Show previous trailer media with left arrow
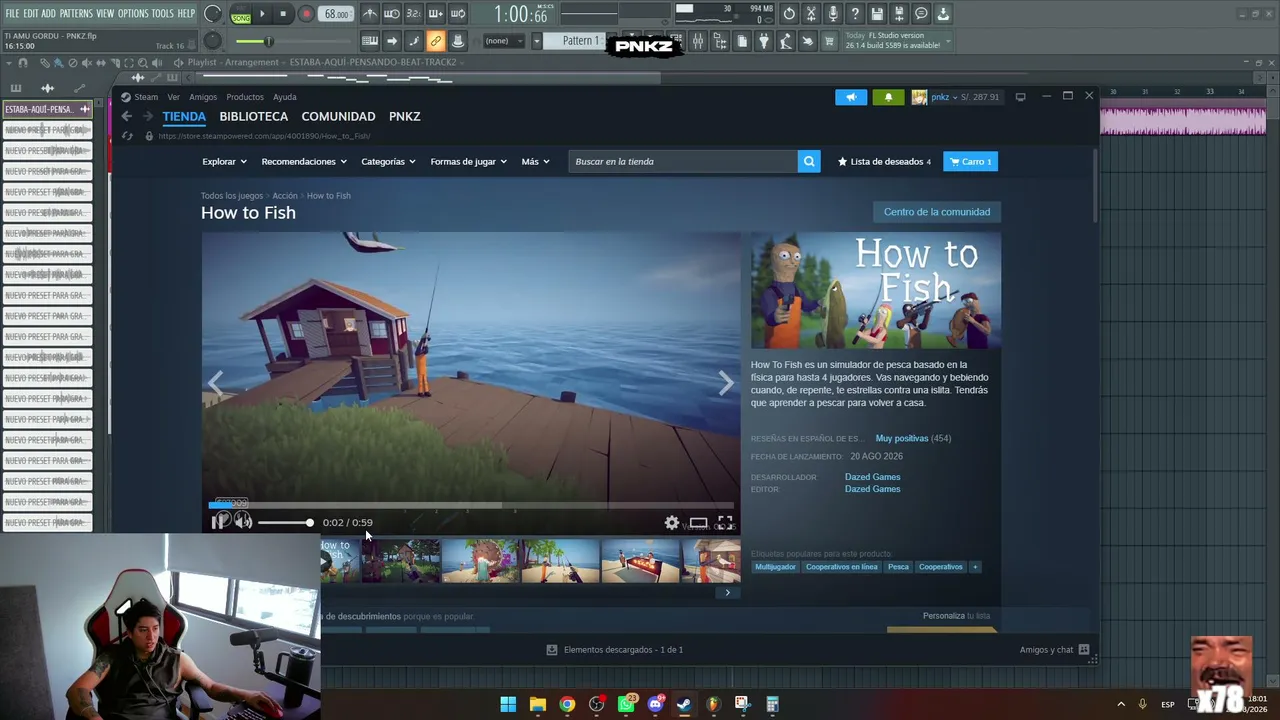Image resolution: width=1280 pixels, height=720 pixels. [x=215, y=384]
